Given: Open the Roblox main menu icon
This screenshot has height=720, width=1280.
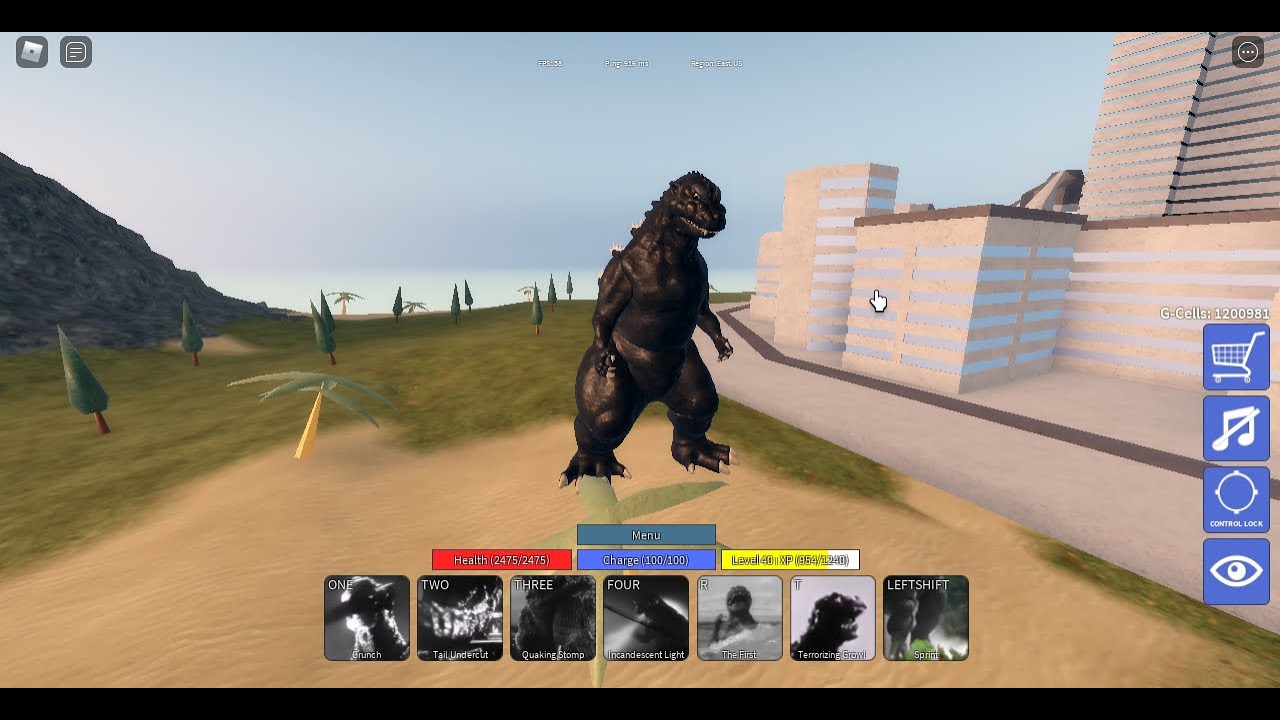Looking at the screenshot, I should (32, 52).
